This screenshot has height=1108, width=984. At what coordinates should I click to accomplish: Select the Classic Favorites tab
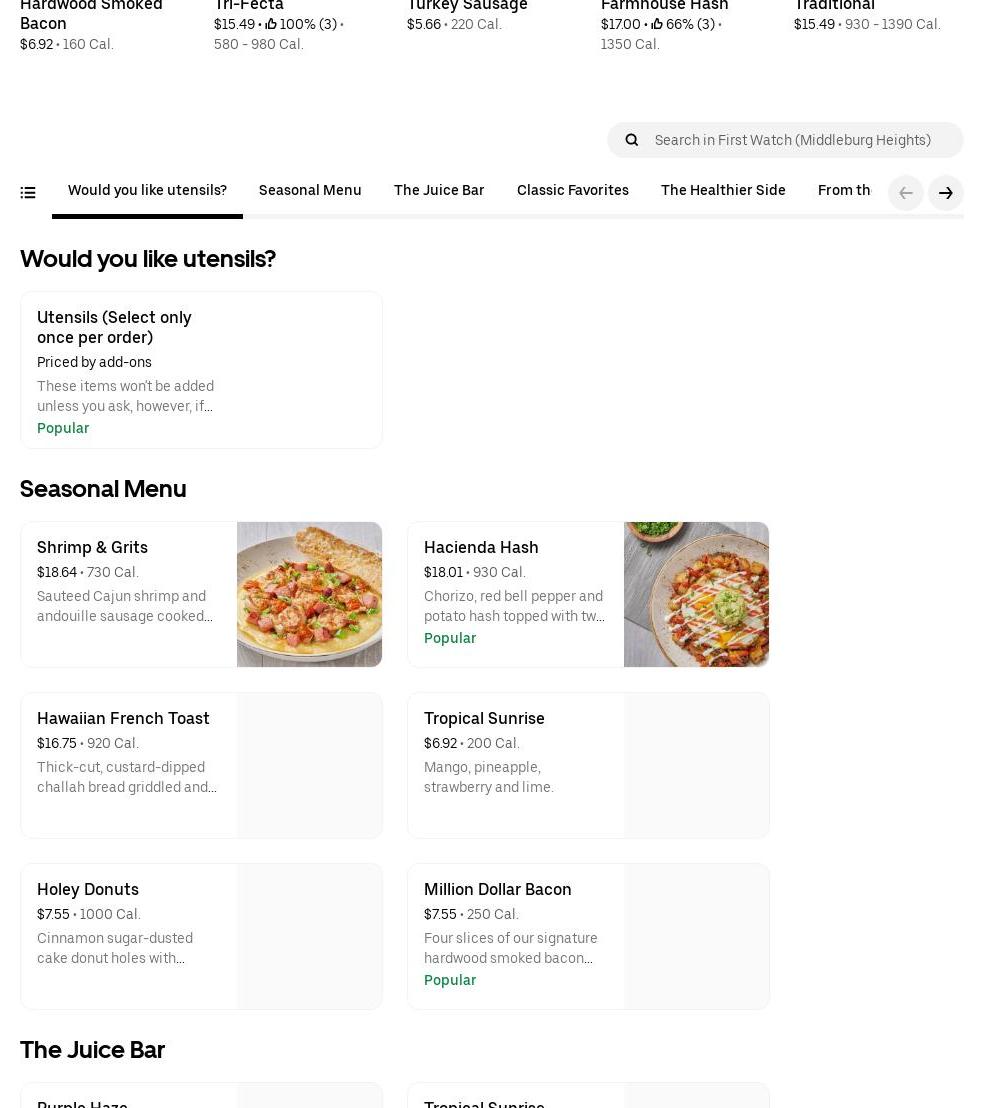[x=573, y=190]
